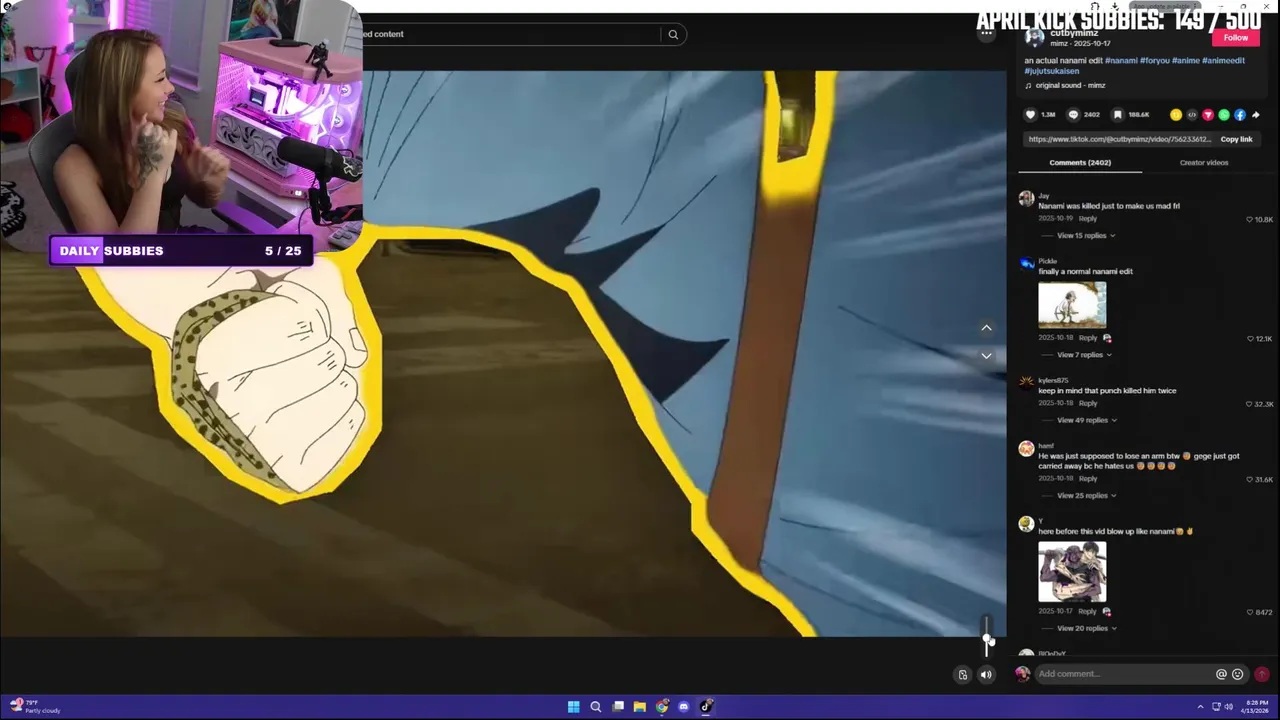
Task: Follow the cutbymimz account
Action: [x=1236, y=38]
